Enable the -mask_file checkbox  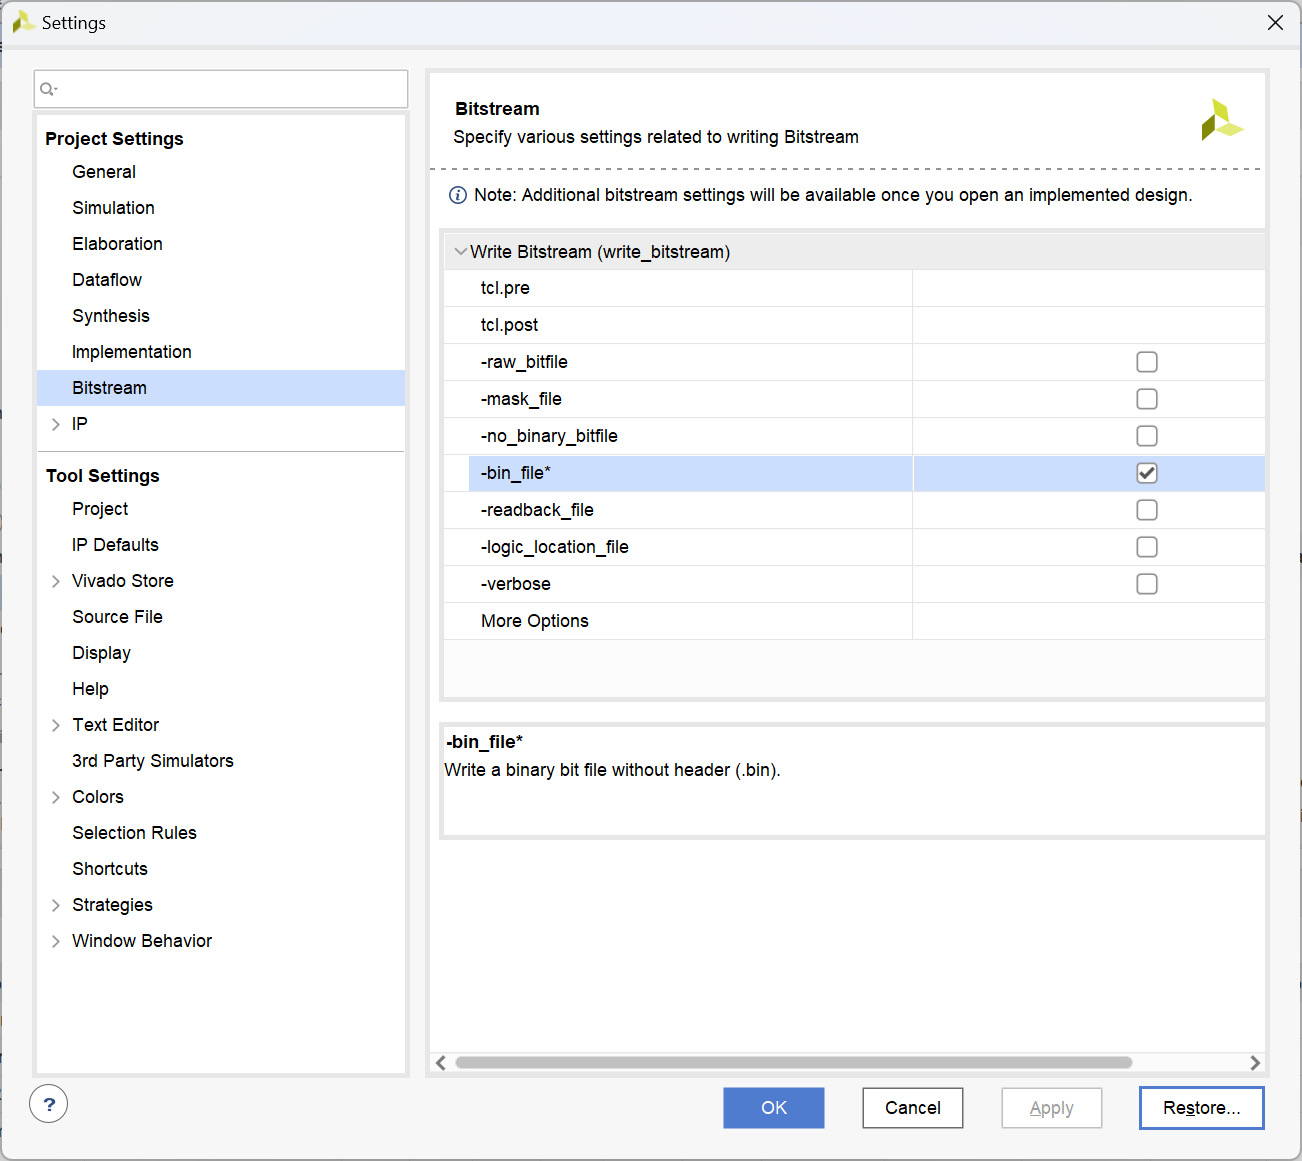tap(1147, 399)
